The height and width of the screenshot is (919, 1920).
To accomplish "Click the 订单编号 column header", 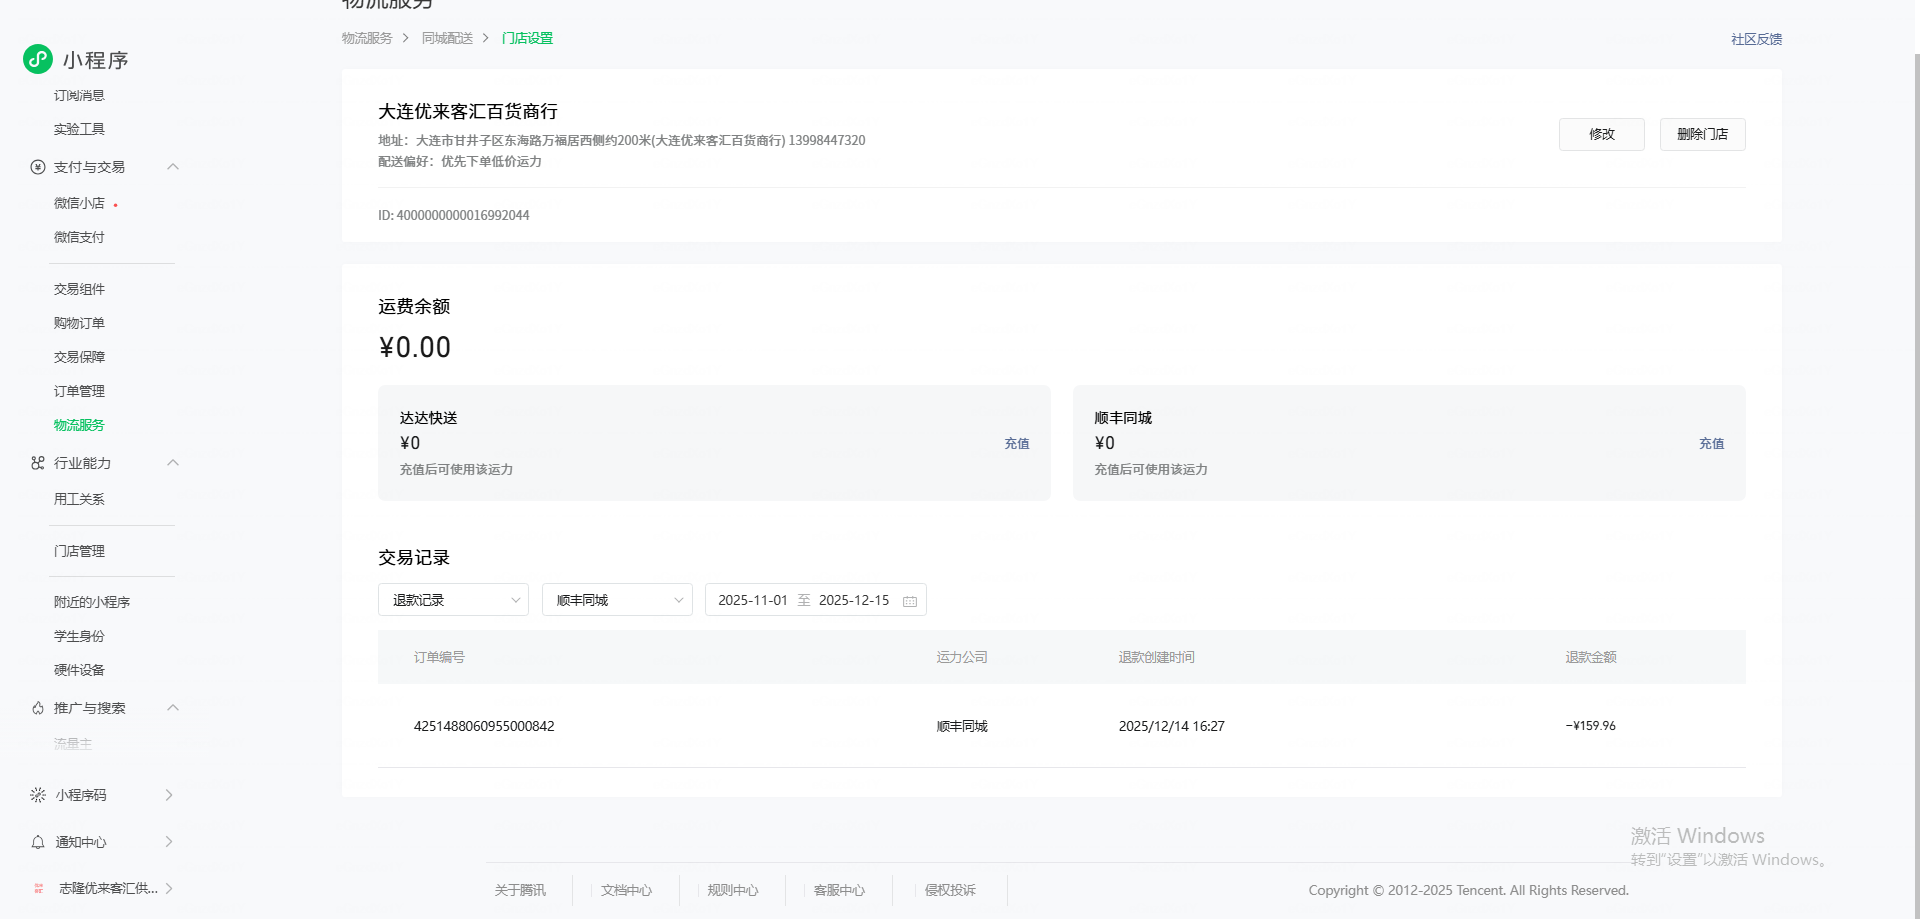I will click(x=439, y=657).
